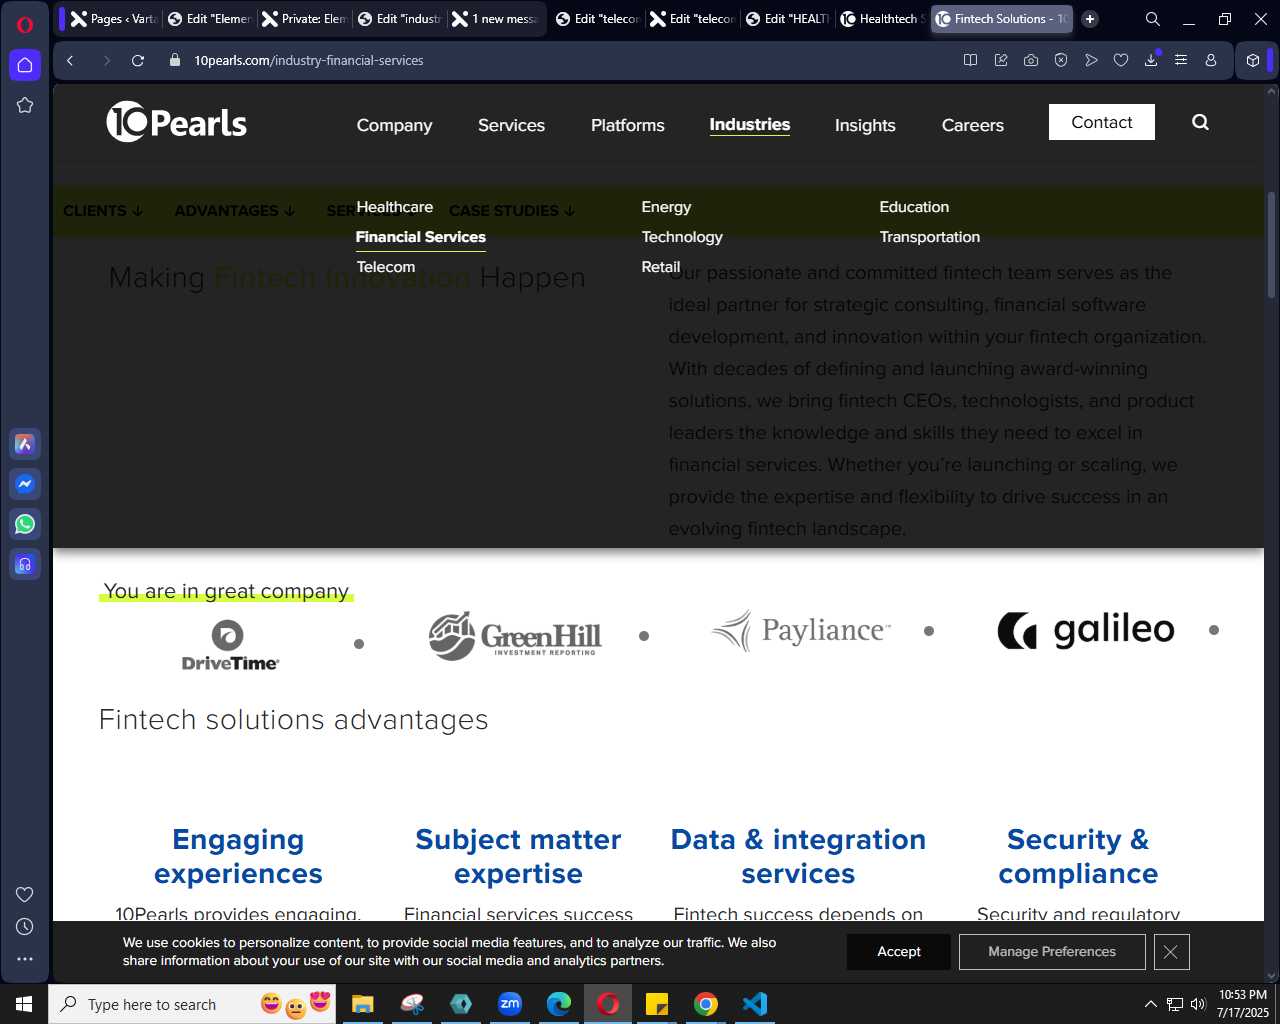Click Windows search box
The height and width of the screenshot is (1024, 1280).
click(192, 1004)
